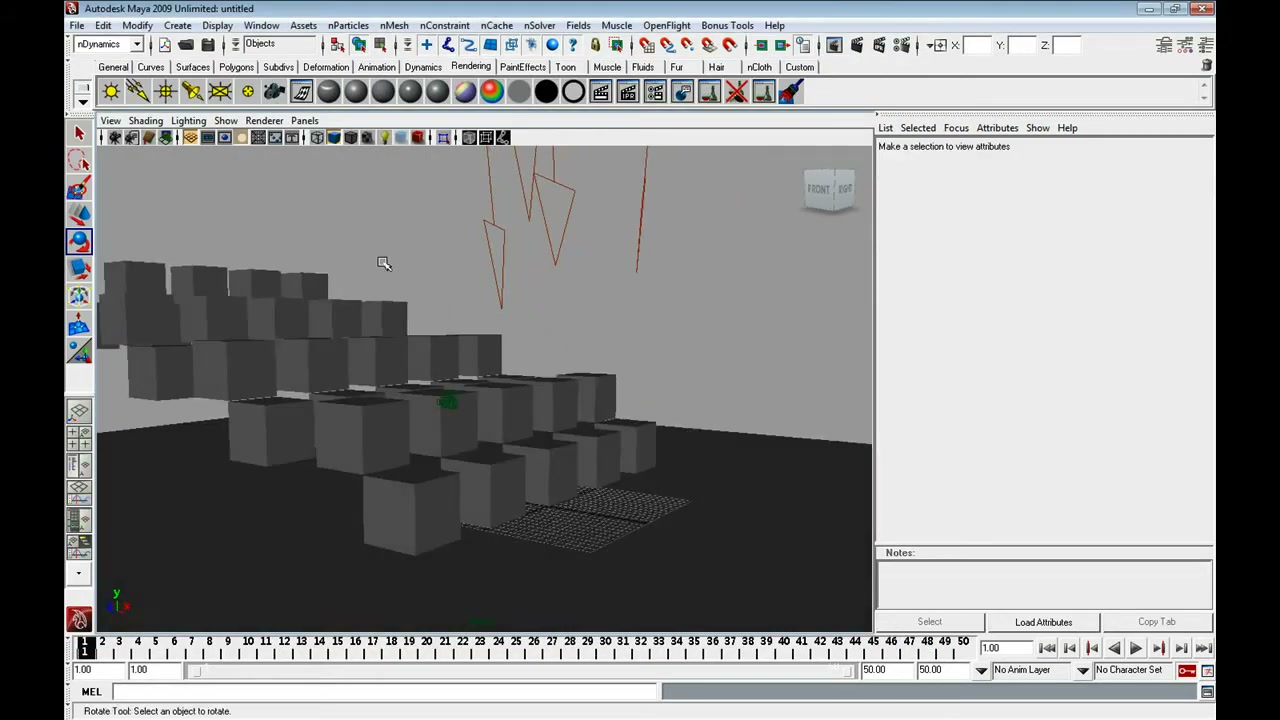
Task: Open the shelf menu arrow
Action: click(x=83, y=101)
